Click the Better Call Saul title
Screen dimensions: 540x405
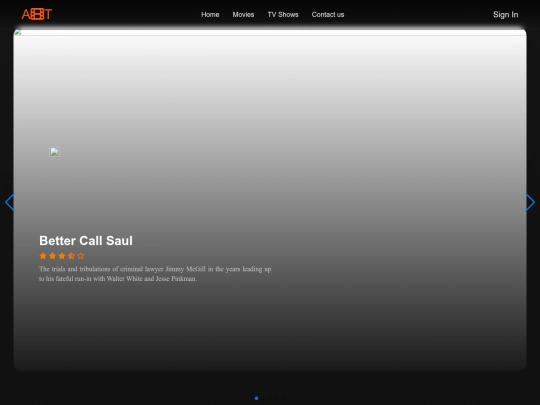click(x=86, y=240)
